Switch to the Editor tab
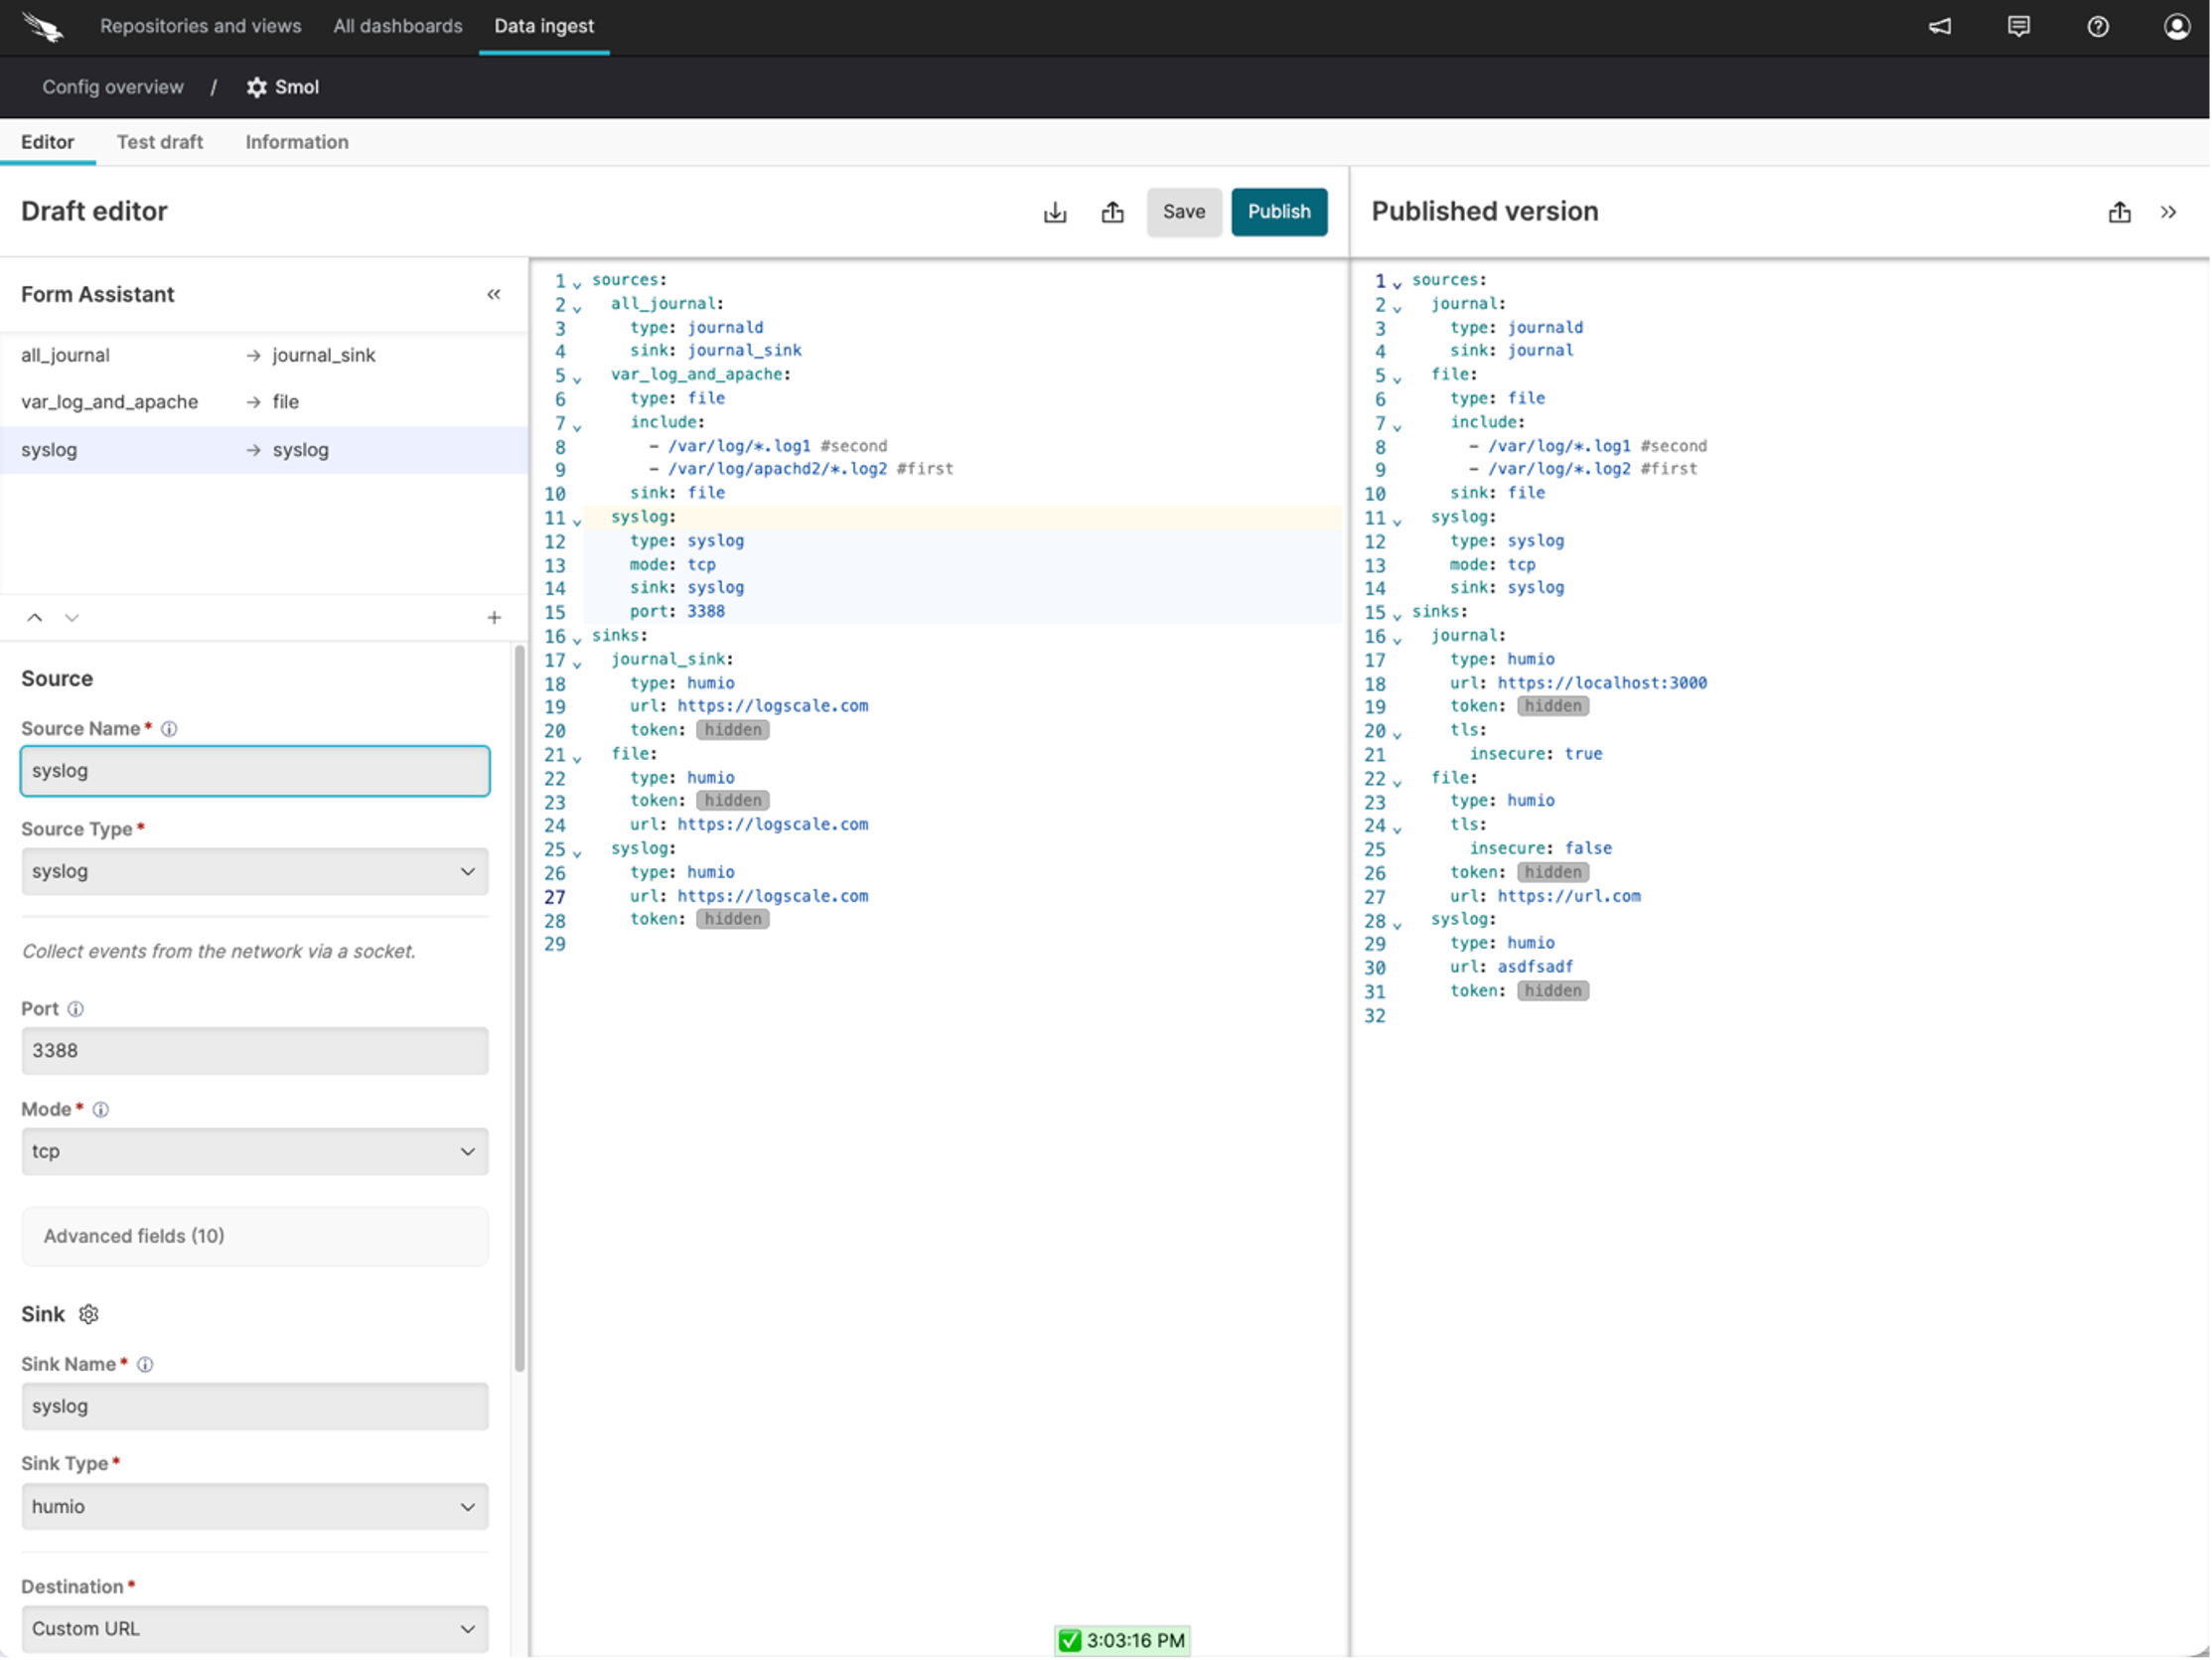Screen dimensions: 2212x1660 click(x=48, y=142)
